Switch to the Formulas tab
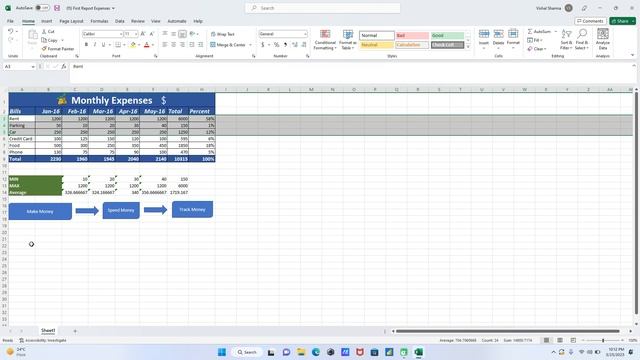This screenshot has height=360, width=640. coord(99,21)
